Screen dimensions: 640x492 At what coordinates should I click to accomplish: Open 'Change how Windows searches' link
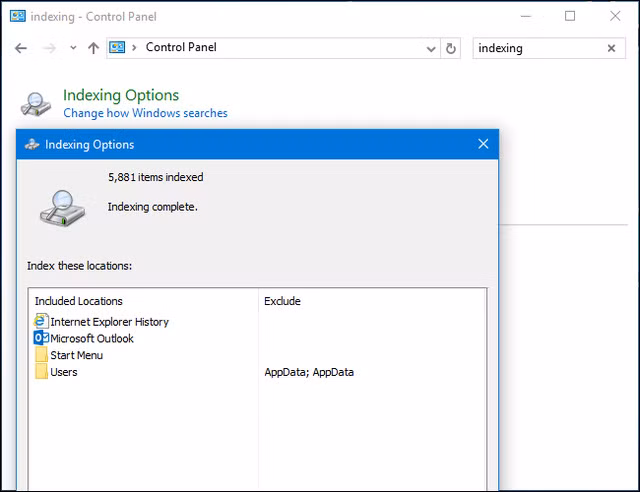click(145, 113)
